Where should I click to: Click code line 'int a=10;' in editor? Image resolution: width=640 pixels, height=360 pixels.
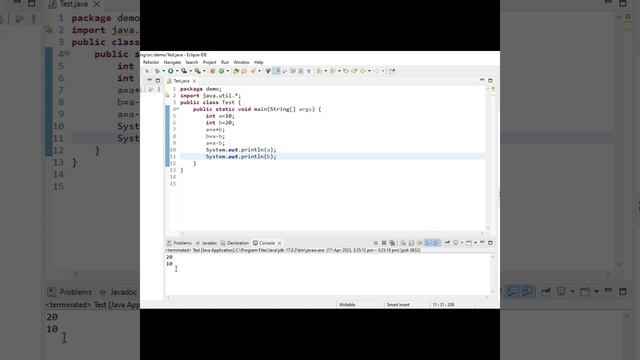(x=220, y=116)
